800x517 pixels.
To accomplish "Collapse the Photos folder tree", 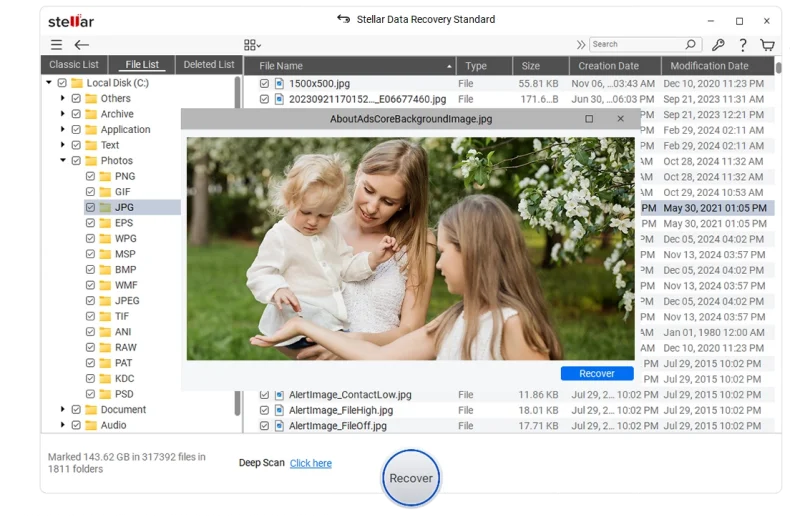I will [63, 160].
